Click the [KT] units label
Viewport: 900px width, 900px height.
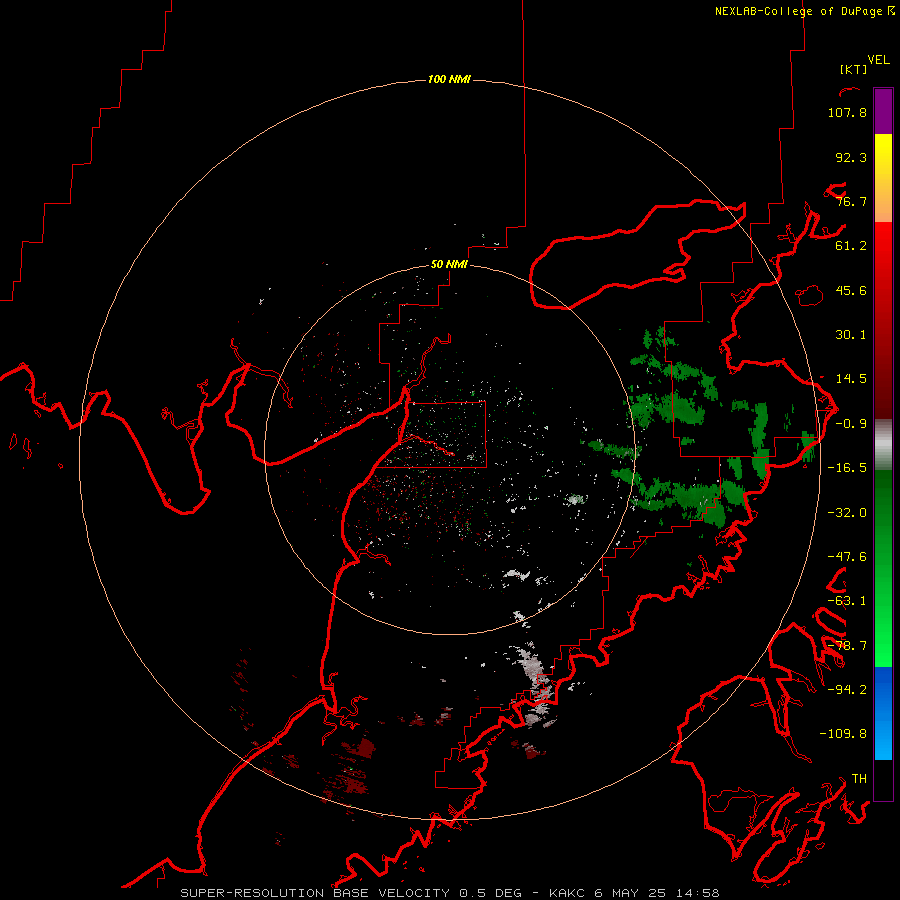tap(853, 69)
